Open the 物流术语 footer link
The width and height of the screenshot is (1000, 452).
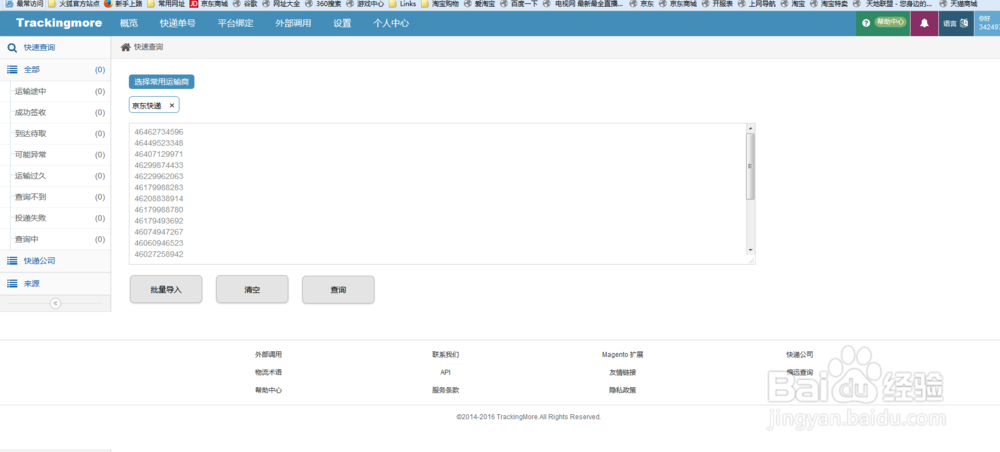tap(268, 372)
